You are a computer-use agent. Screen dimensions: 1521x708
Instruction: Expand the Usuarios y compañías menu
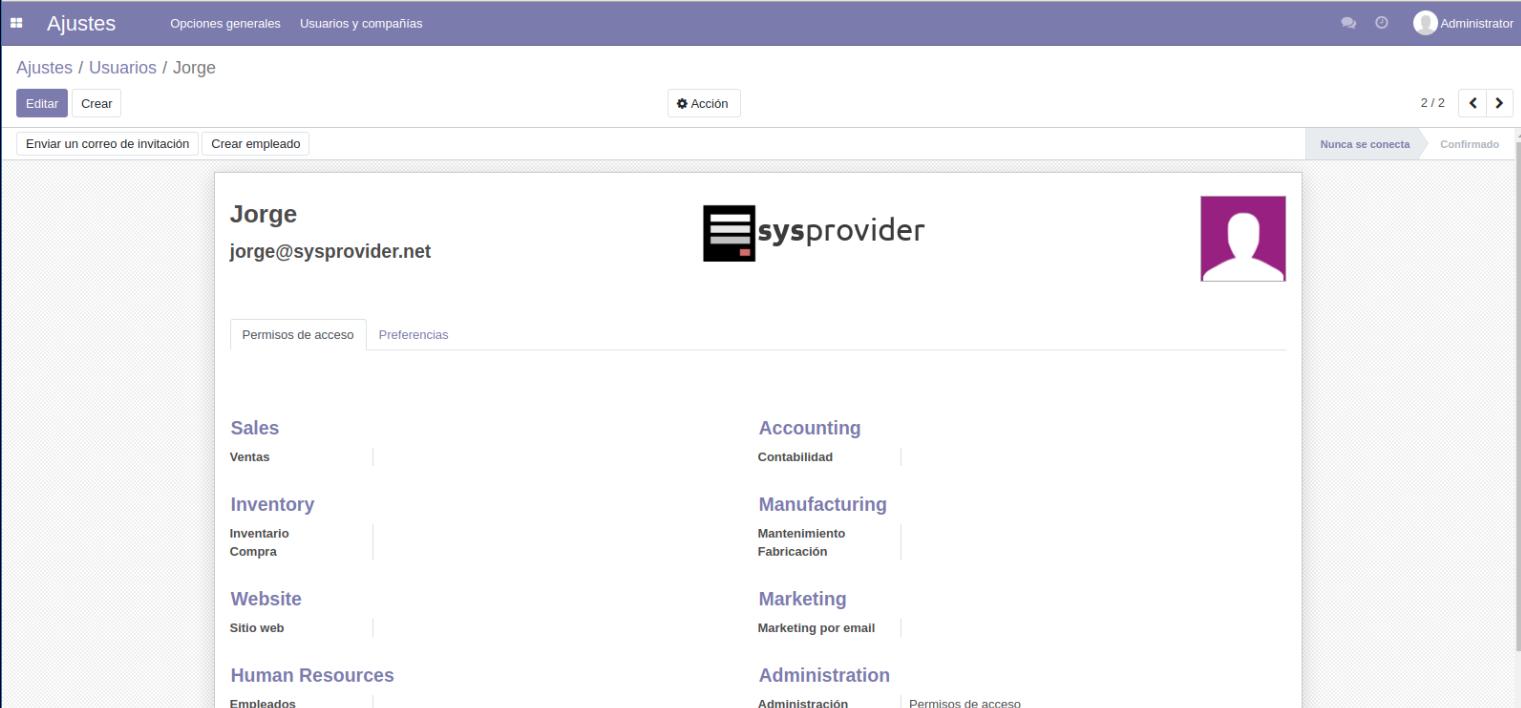tap(361, 23)
